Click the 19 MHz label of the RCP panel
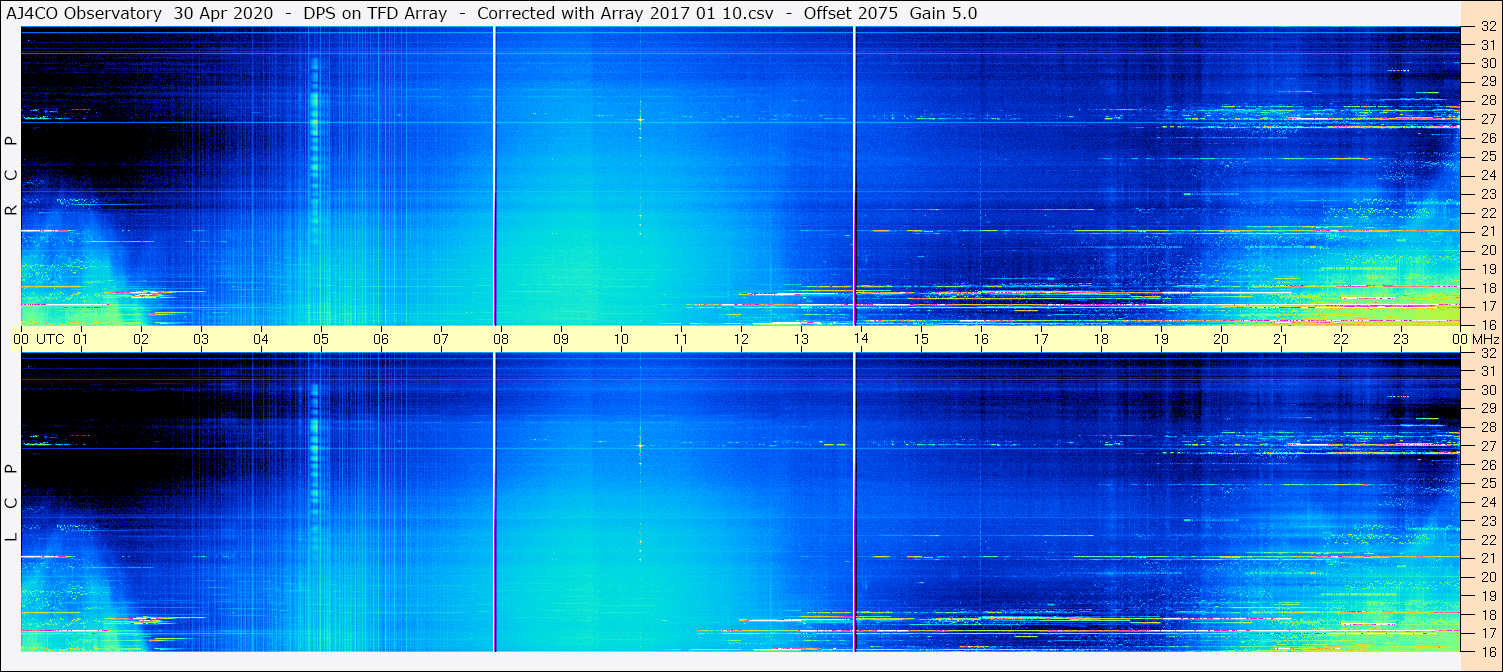This screenshot has height=672, width=1503. pyautogui.click(x=1488, y=269)
